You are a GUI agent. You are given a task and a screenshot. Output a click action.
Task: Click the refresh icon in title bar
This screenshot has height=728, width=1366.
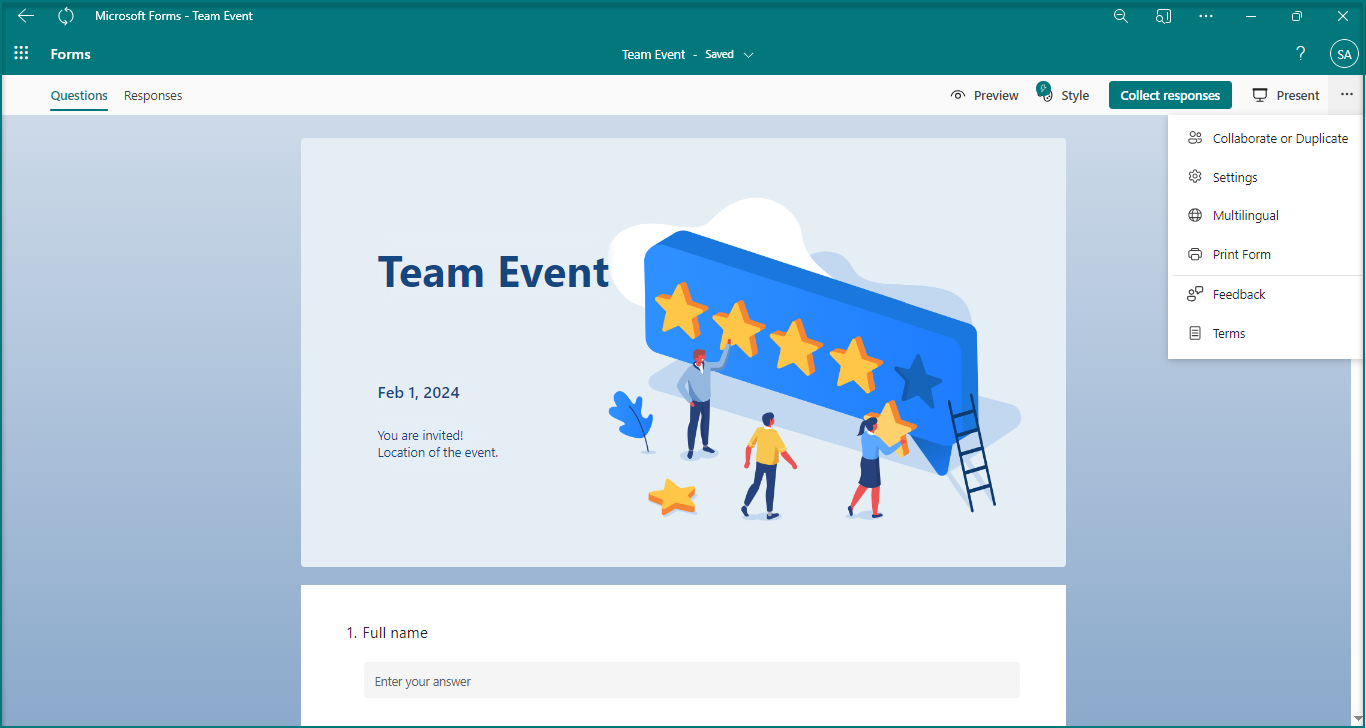(x=66, y=16)
